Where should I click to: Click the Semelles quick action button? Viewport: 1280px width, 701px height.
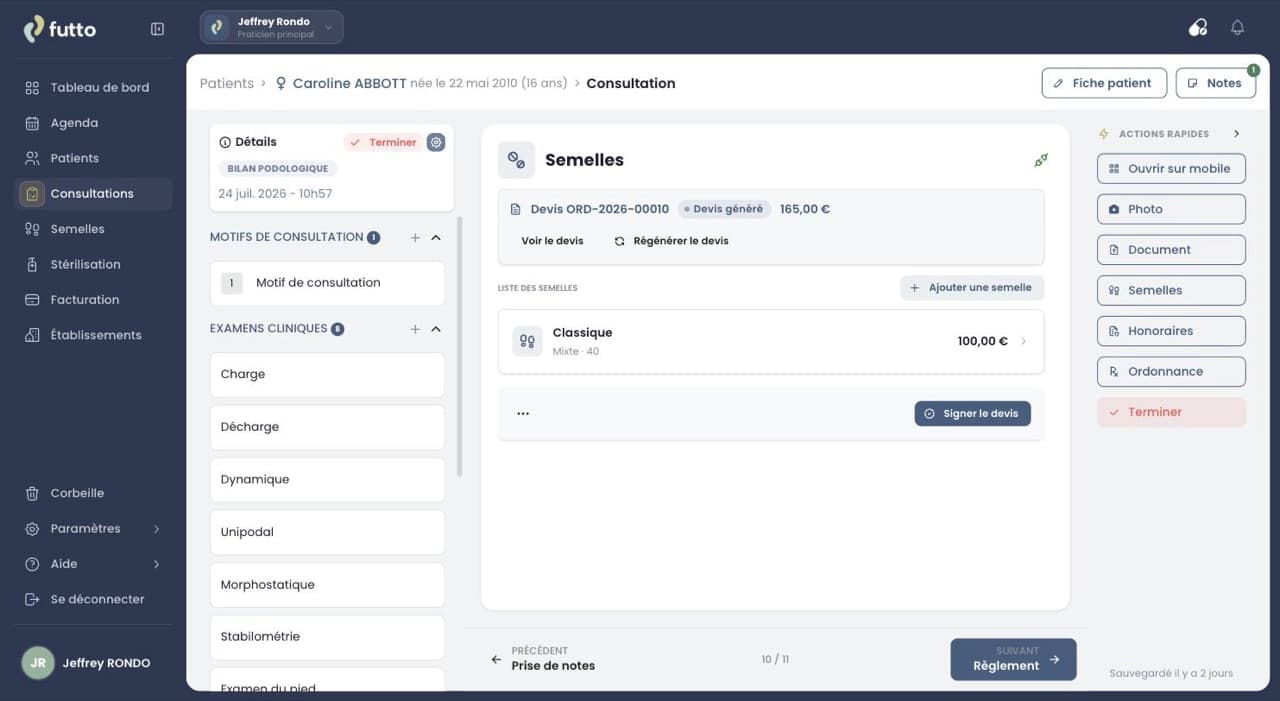tap(1171, 290)
